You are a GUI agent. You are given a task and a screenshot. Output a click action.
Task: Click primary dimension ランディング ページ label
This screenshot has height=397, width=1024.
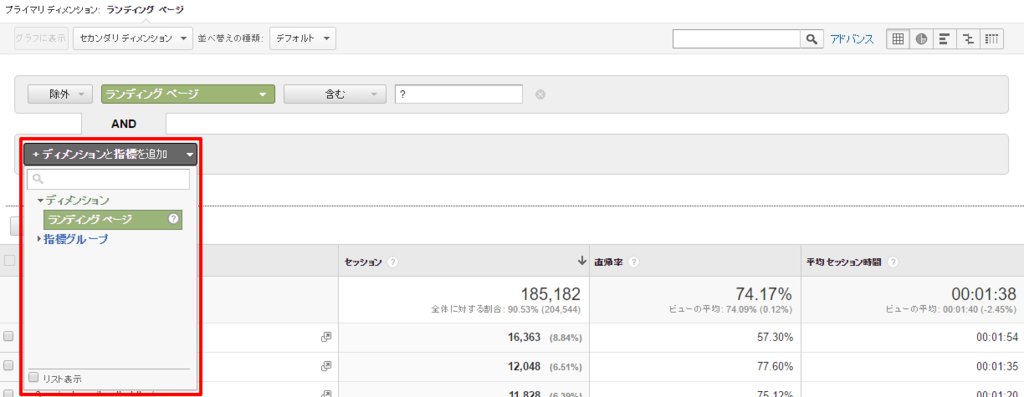(144, 10)
